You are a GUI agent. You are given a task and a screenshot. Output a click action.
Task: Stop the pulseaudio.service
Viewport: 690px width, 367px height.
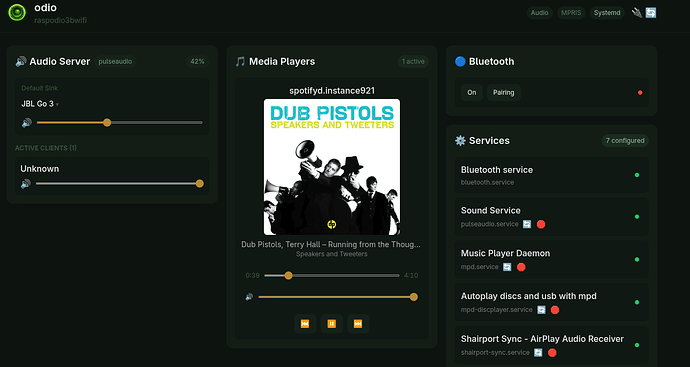click(541, 224)
